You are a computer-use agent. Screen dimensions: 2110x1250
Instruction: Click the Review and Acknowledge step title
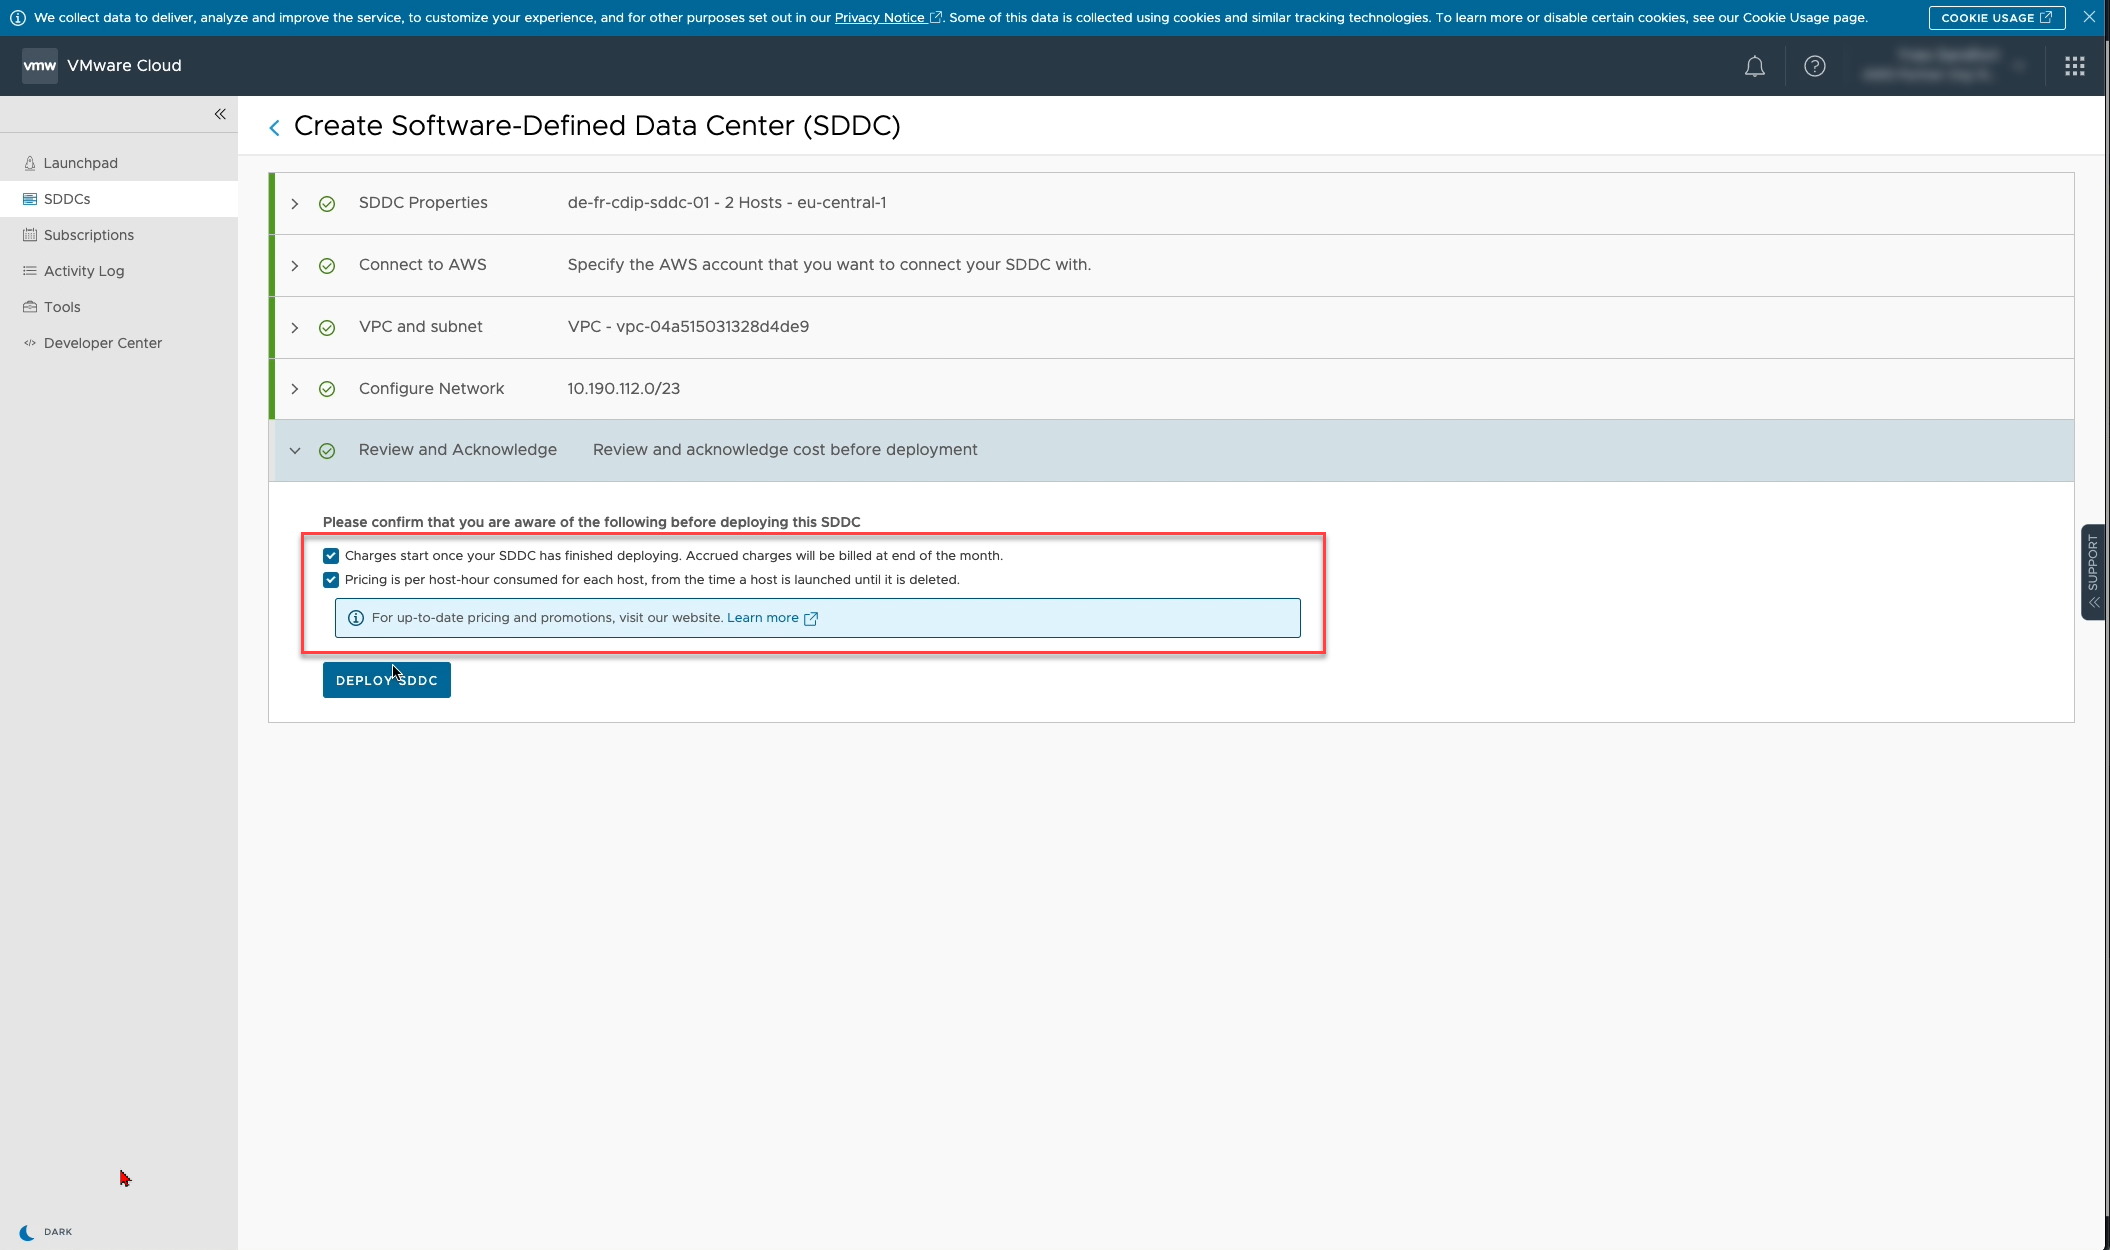458,450
